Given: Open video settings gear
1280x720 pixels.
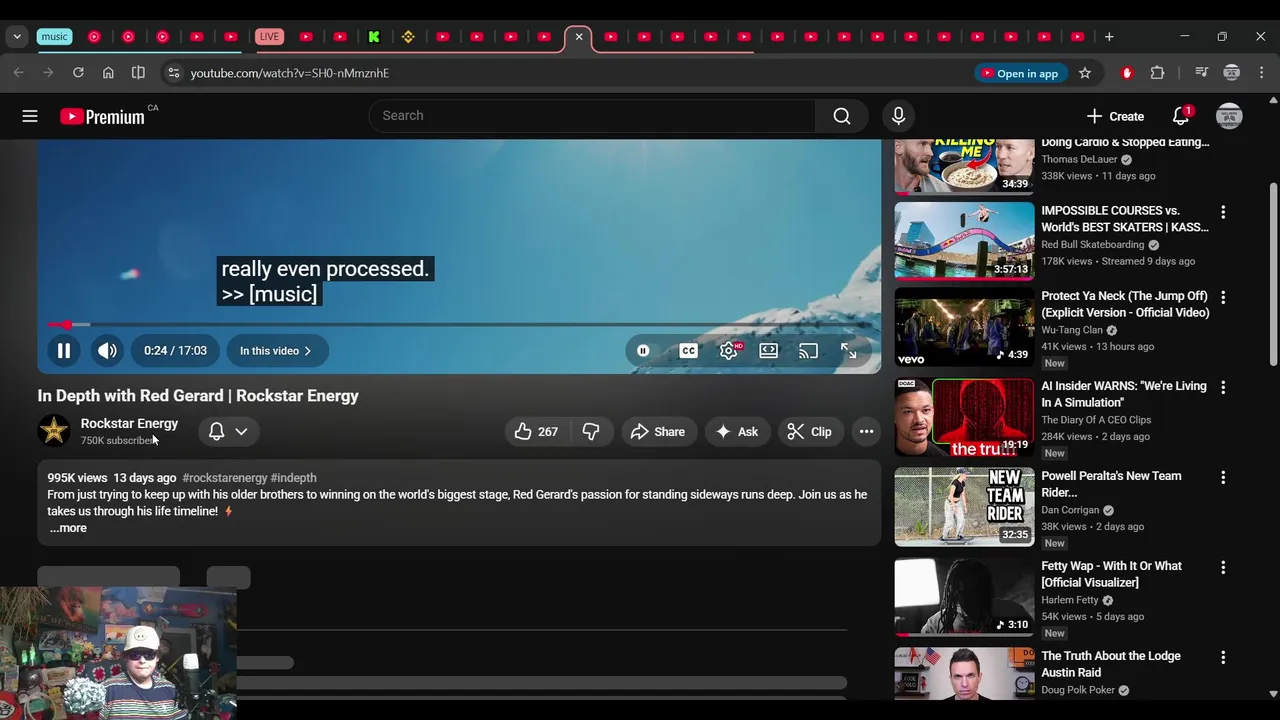Looking at the screenshot, I should click(729, 351).
